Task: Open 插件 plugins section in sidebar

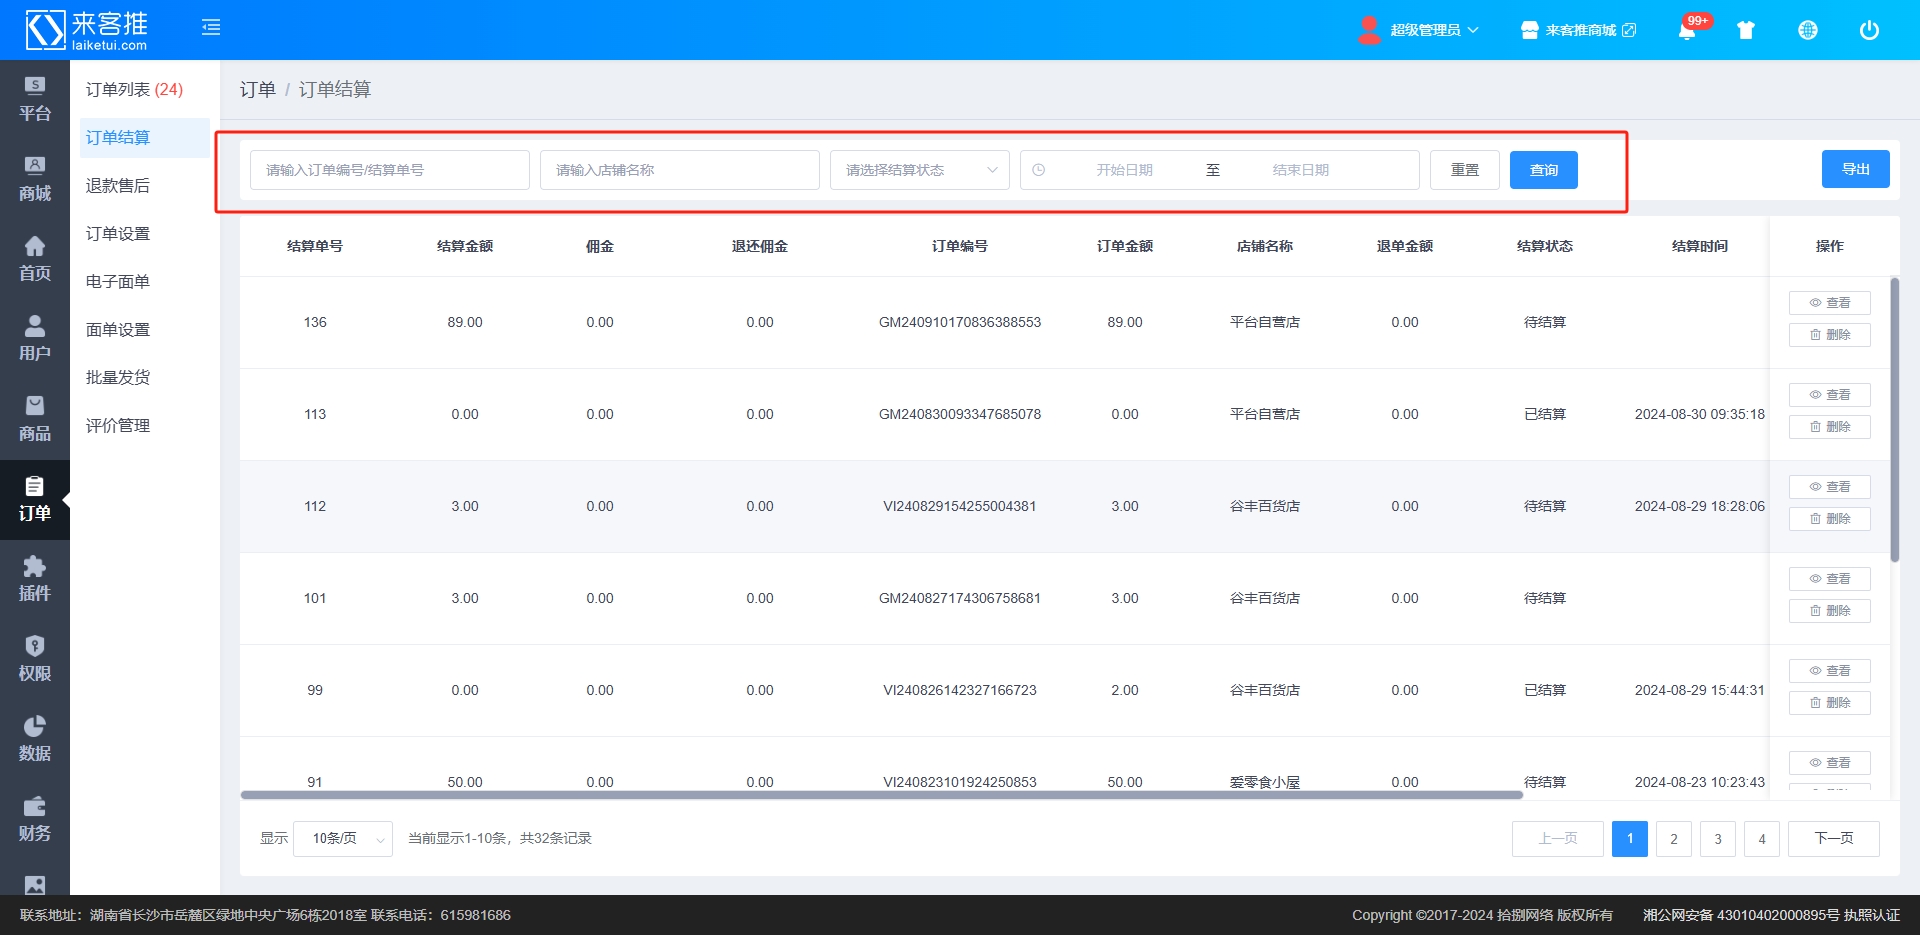Action: click(35, 580)
